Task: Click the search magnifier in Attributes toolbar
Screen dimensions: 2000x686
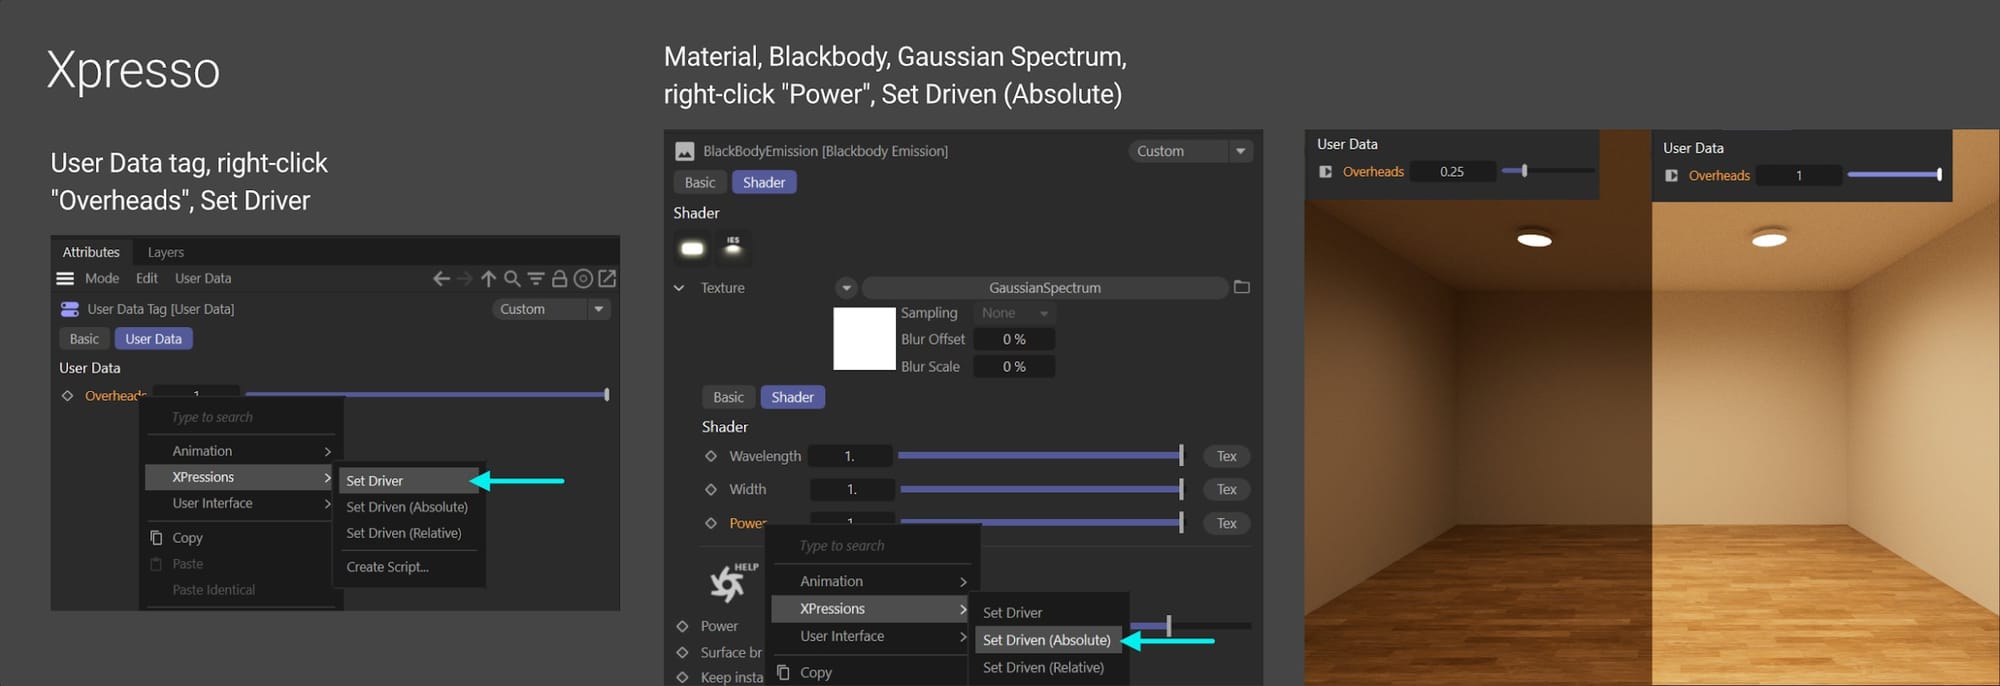Action: coord(512,278)
